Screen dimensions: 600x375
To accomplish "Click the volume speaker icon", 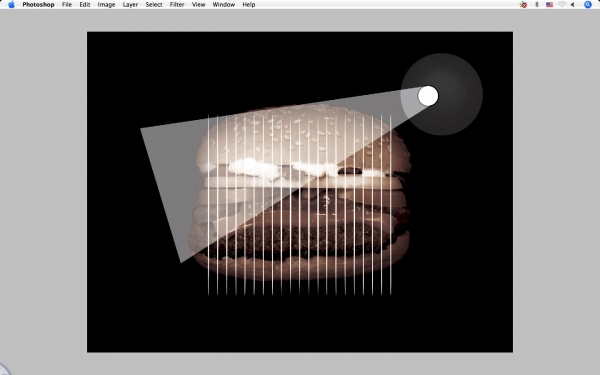I will pyautogui.click(x=572, y=5).
